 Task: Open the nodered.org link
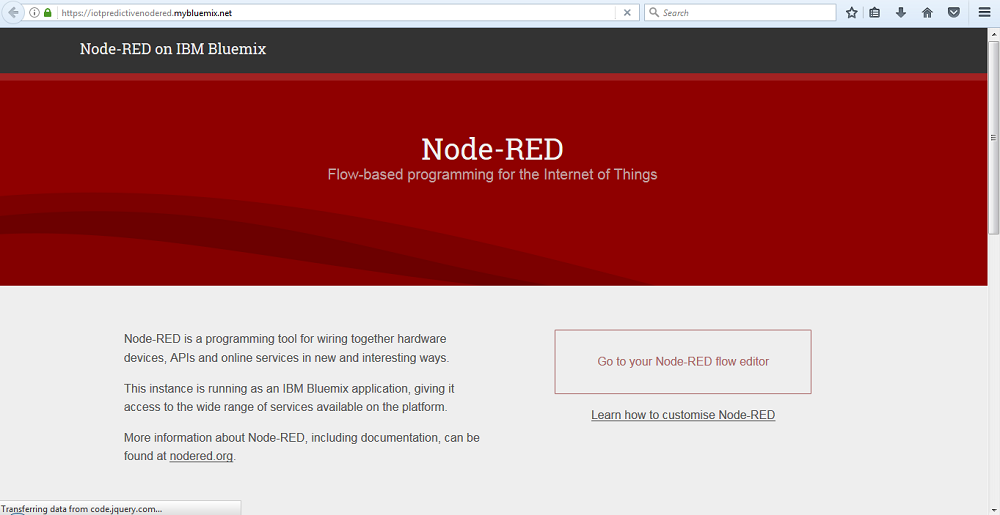[201, 456]
